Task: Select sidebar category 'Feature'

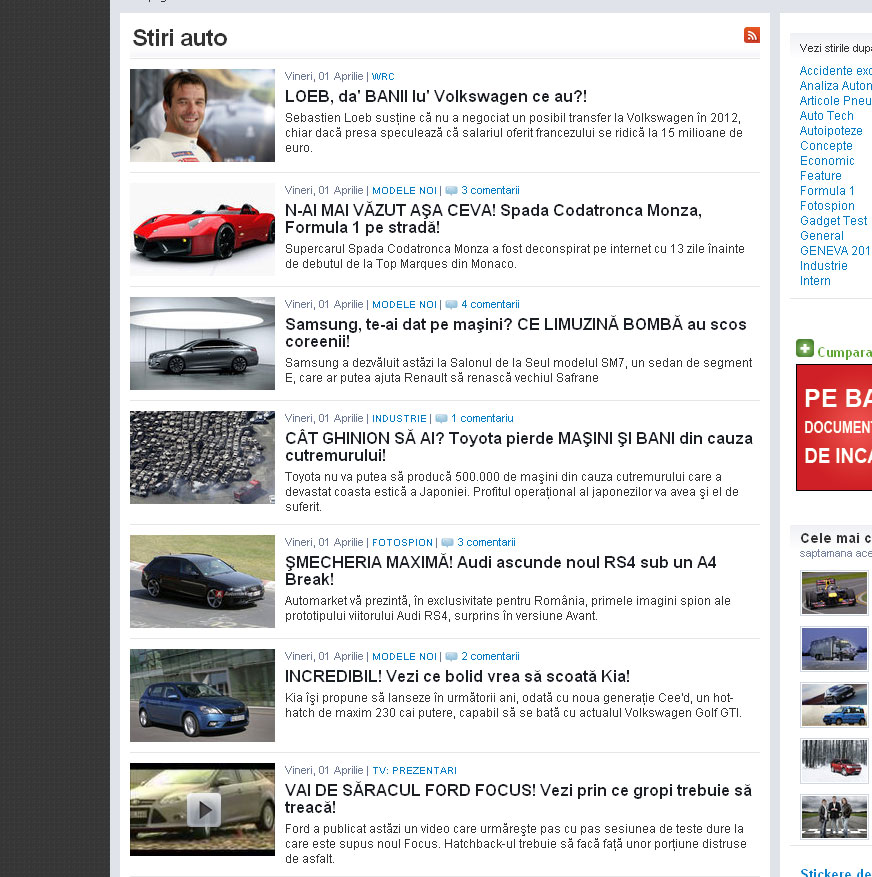Action: (x=821, y=176)
